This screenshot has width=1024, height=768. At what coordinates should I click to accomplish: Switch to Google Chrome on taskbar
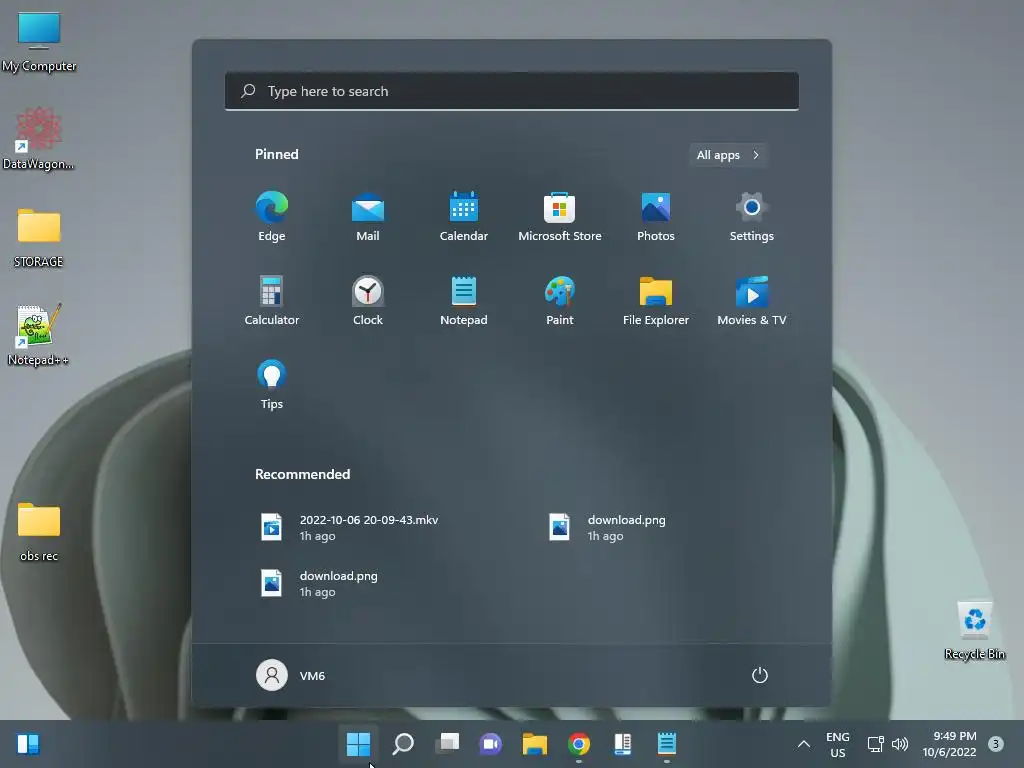(579, 744)
